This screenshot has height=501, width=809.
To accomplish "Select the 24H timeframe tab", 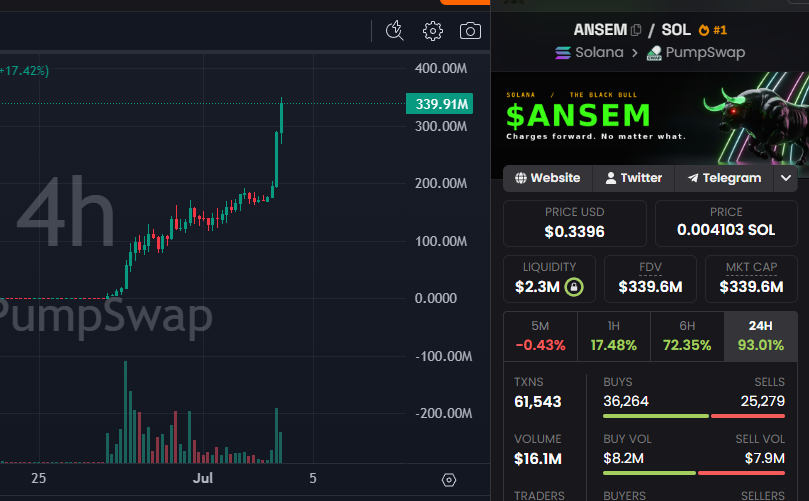I will [x=761, y=336].
